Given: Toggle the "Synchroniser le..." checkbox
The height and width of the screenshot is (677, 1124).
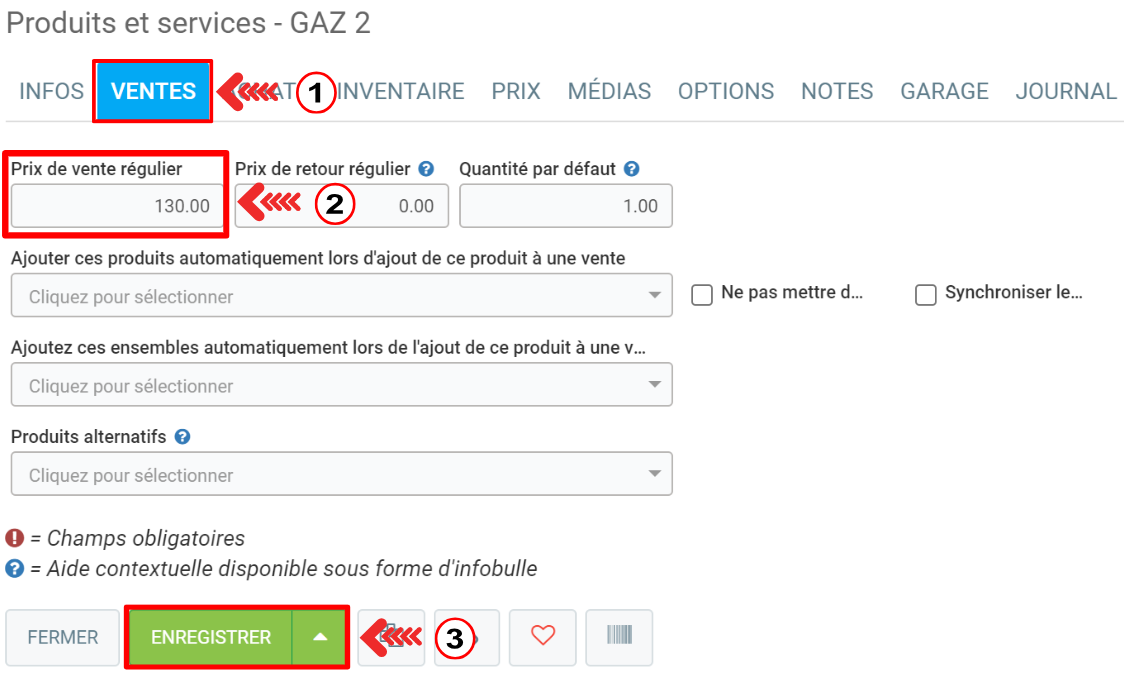Looking at the screenshot, I should 926,295.
